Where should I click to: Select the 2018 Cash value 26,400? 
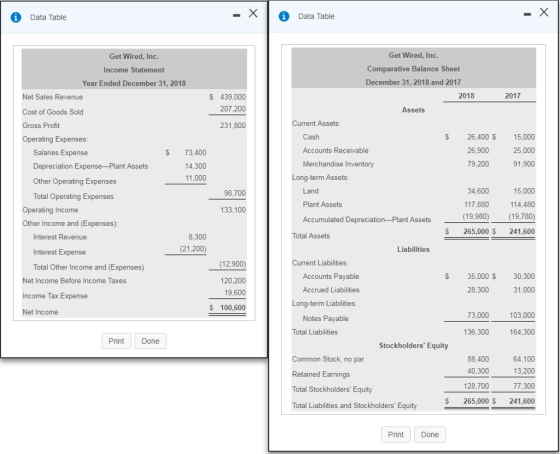pyautogui.click(x=478, y=137)
